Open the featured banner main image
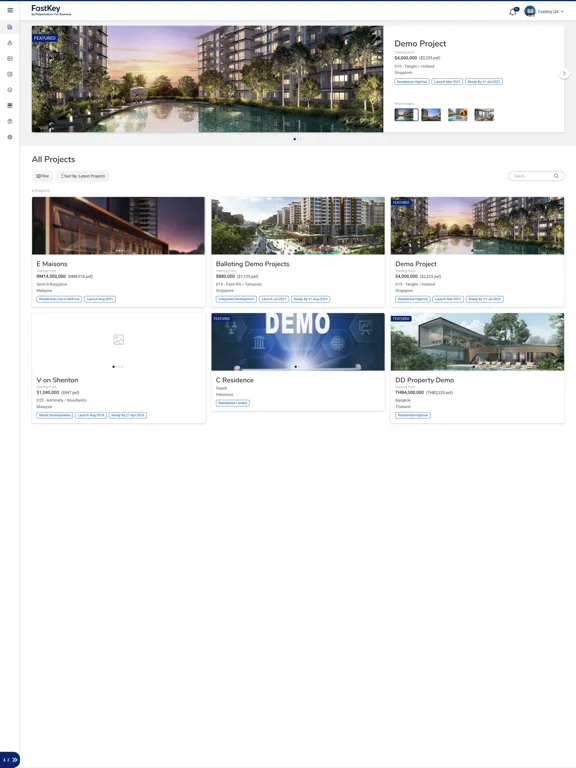 [208, 79]
